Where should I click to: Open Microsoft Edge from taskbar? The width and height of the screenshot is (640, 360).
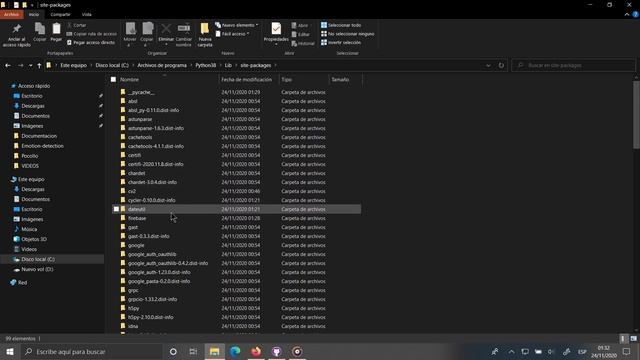[235, 351]
